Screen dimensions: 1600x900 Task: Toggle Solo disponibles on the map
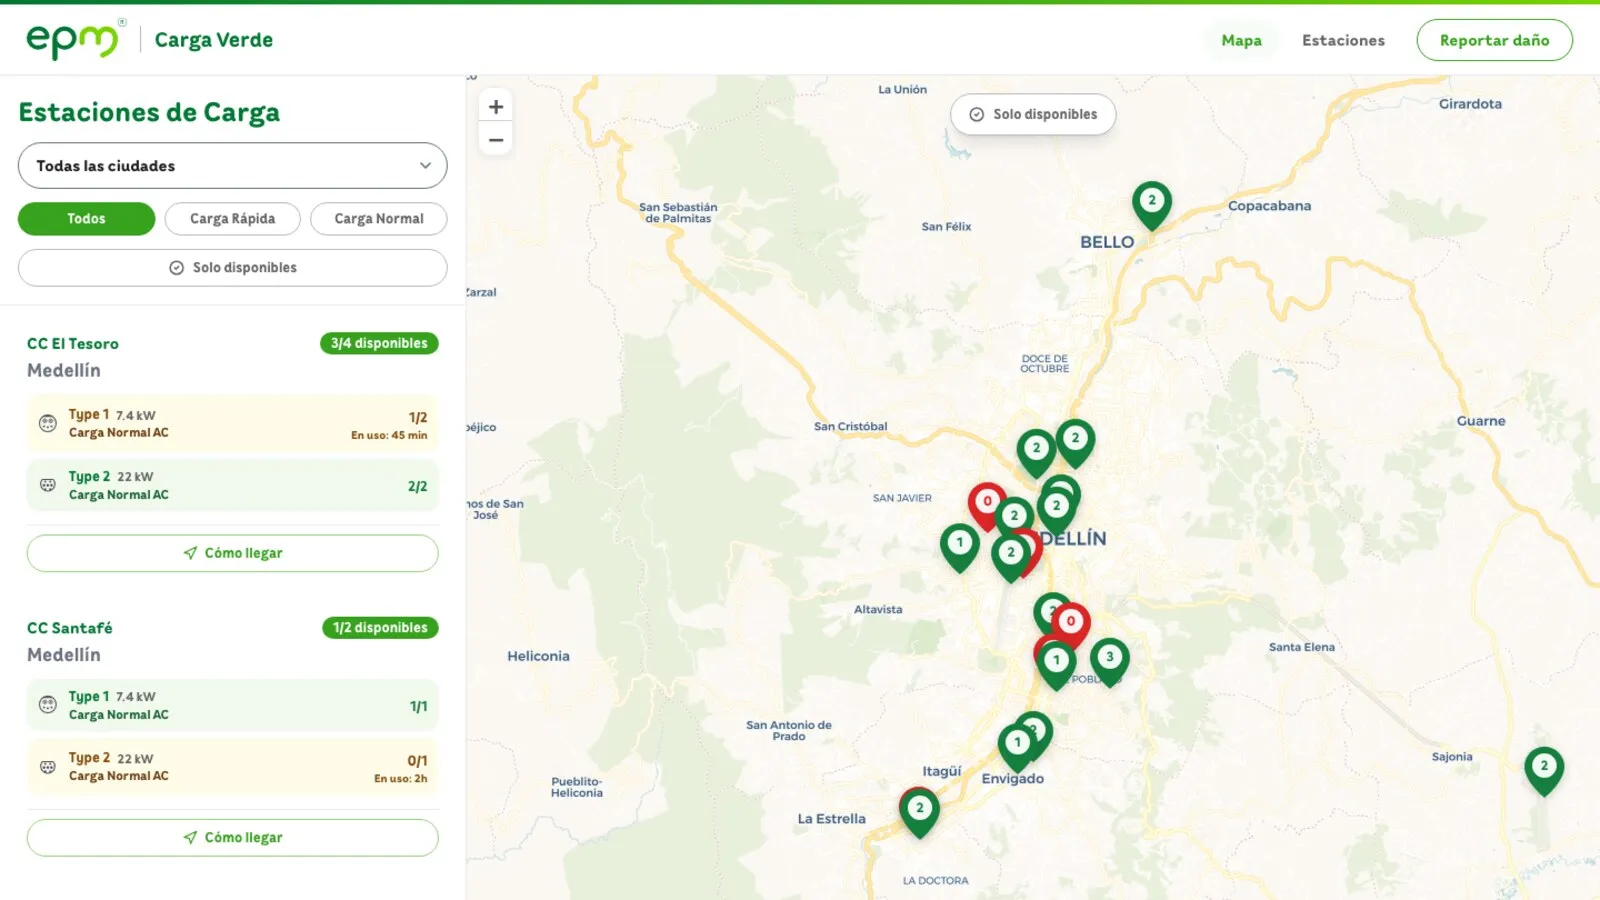(x=1033, y=114)
